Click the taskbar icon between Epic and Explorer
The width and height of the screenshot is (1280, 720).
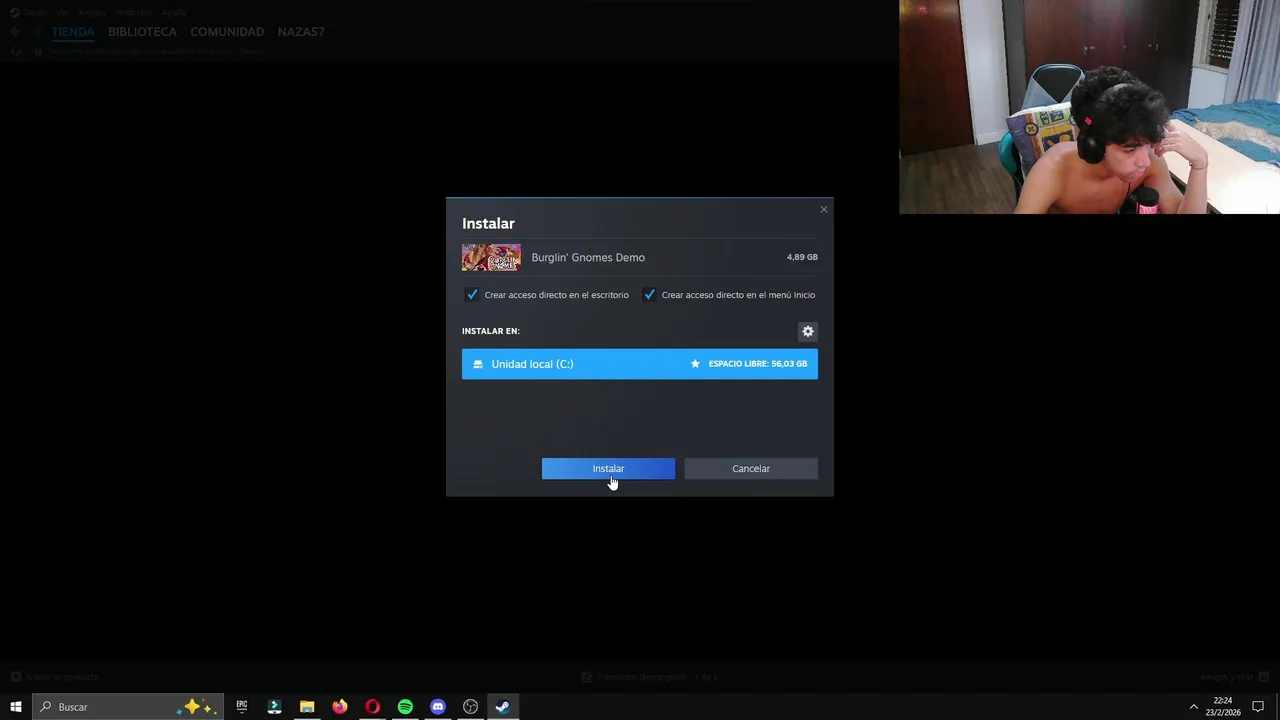click(274, 707)
